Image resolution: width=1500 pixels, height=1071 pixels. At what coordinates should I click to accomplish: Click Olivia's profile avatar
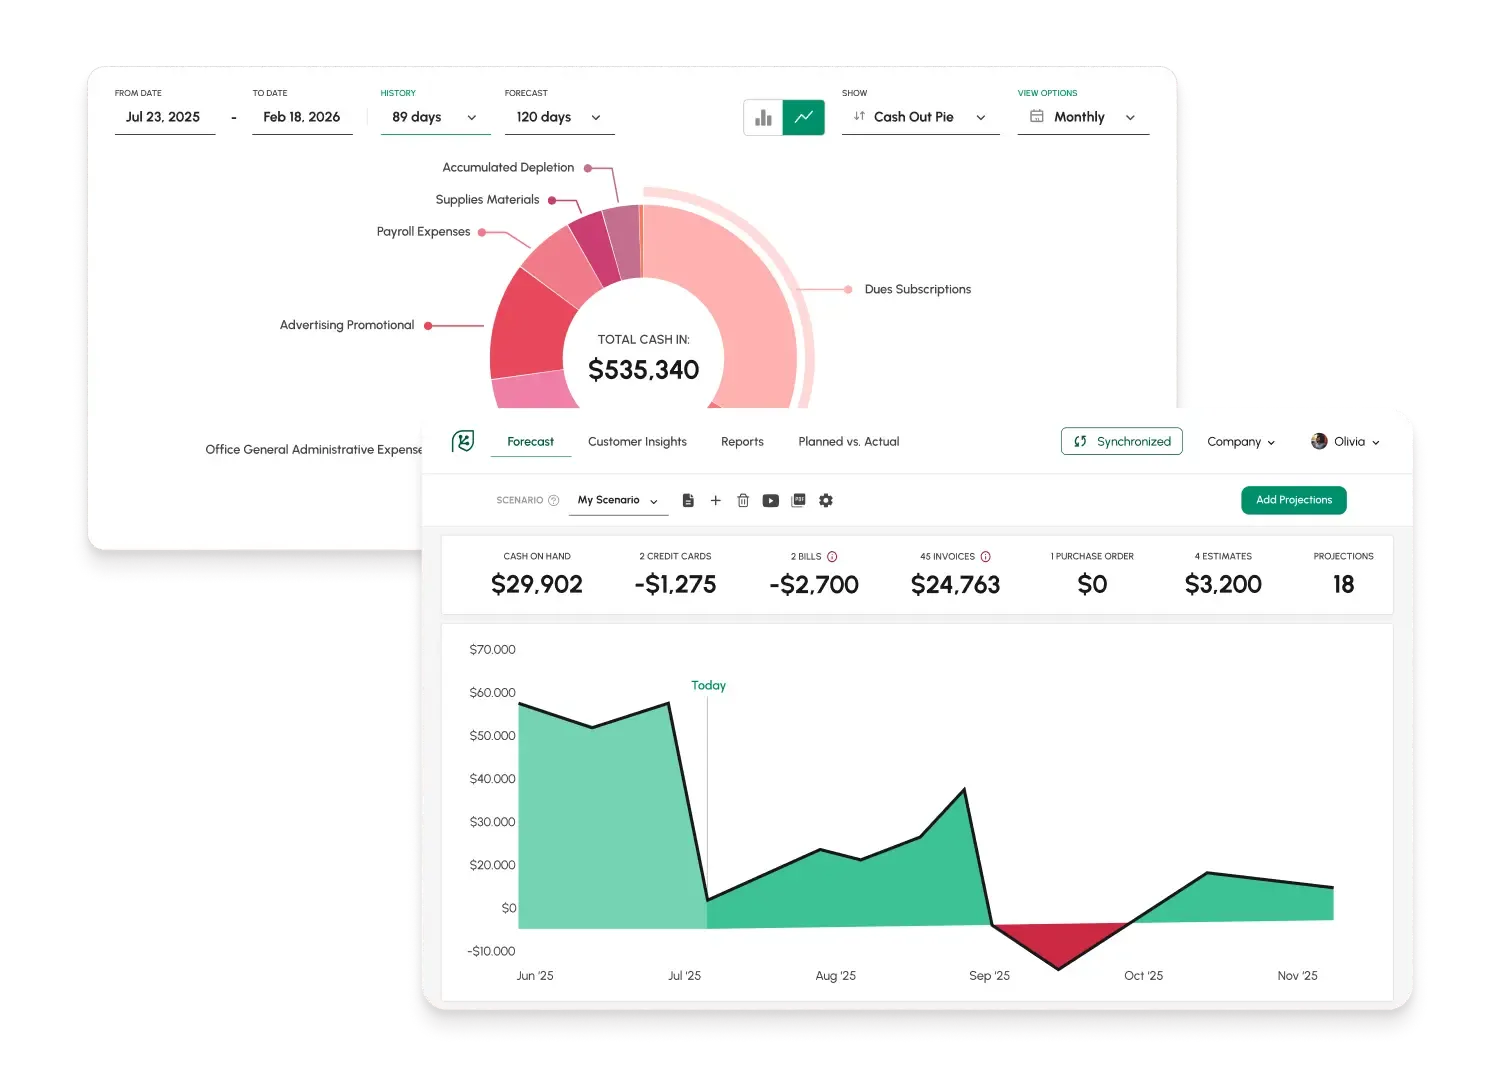click(1319, 441)
